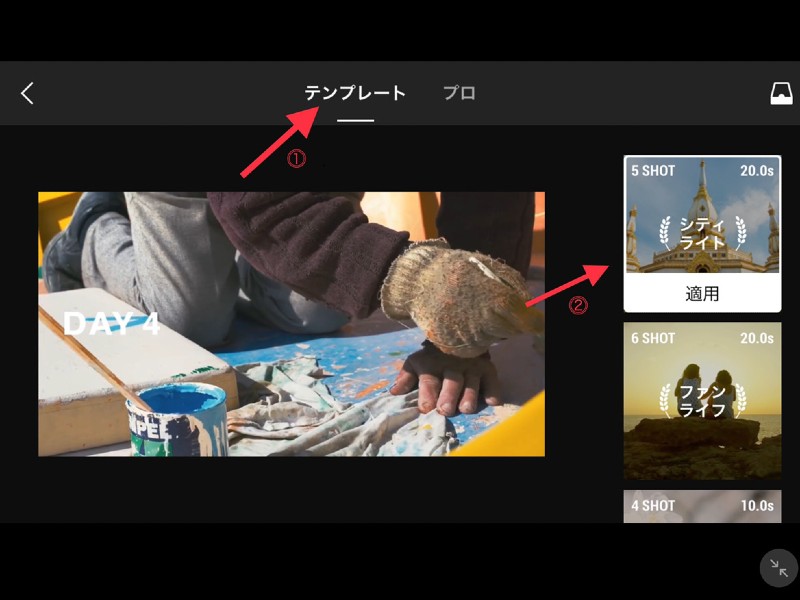Choose the ファンライフ template
The height and width of the screenshot is (600, 800).
702,400
